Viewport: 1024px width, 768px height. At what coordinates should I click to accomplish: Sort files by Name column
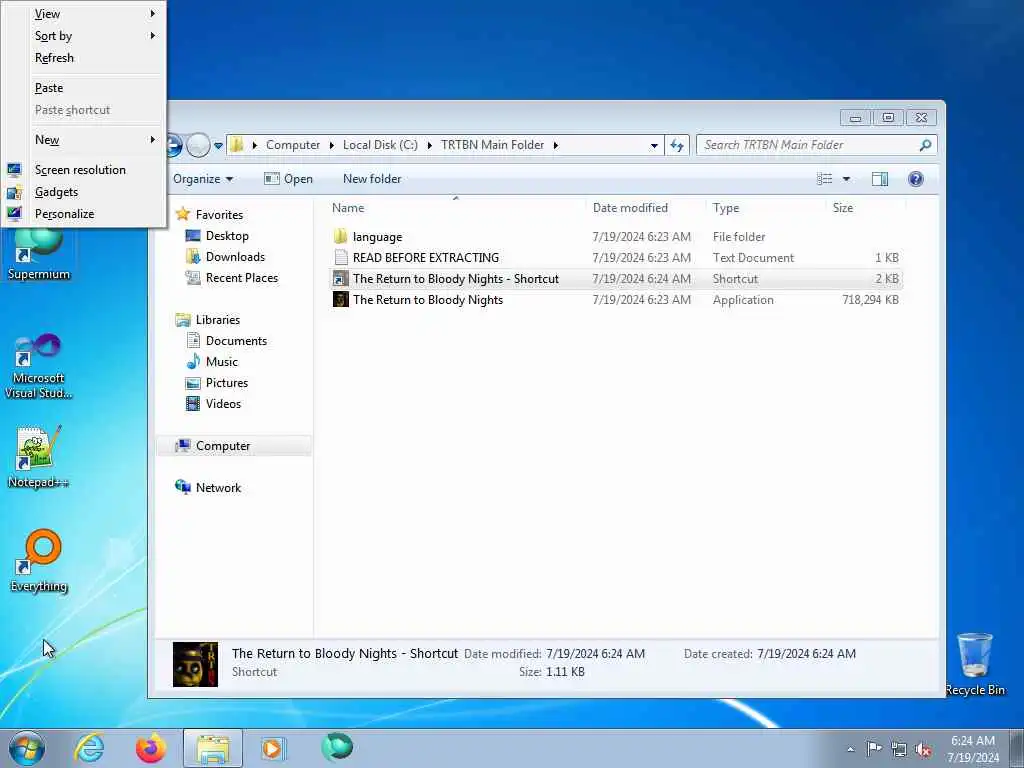(456, 208)
